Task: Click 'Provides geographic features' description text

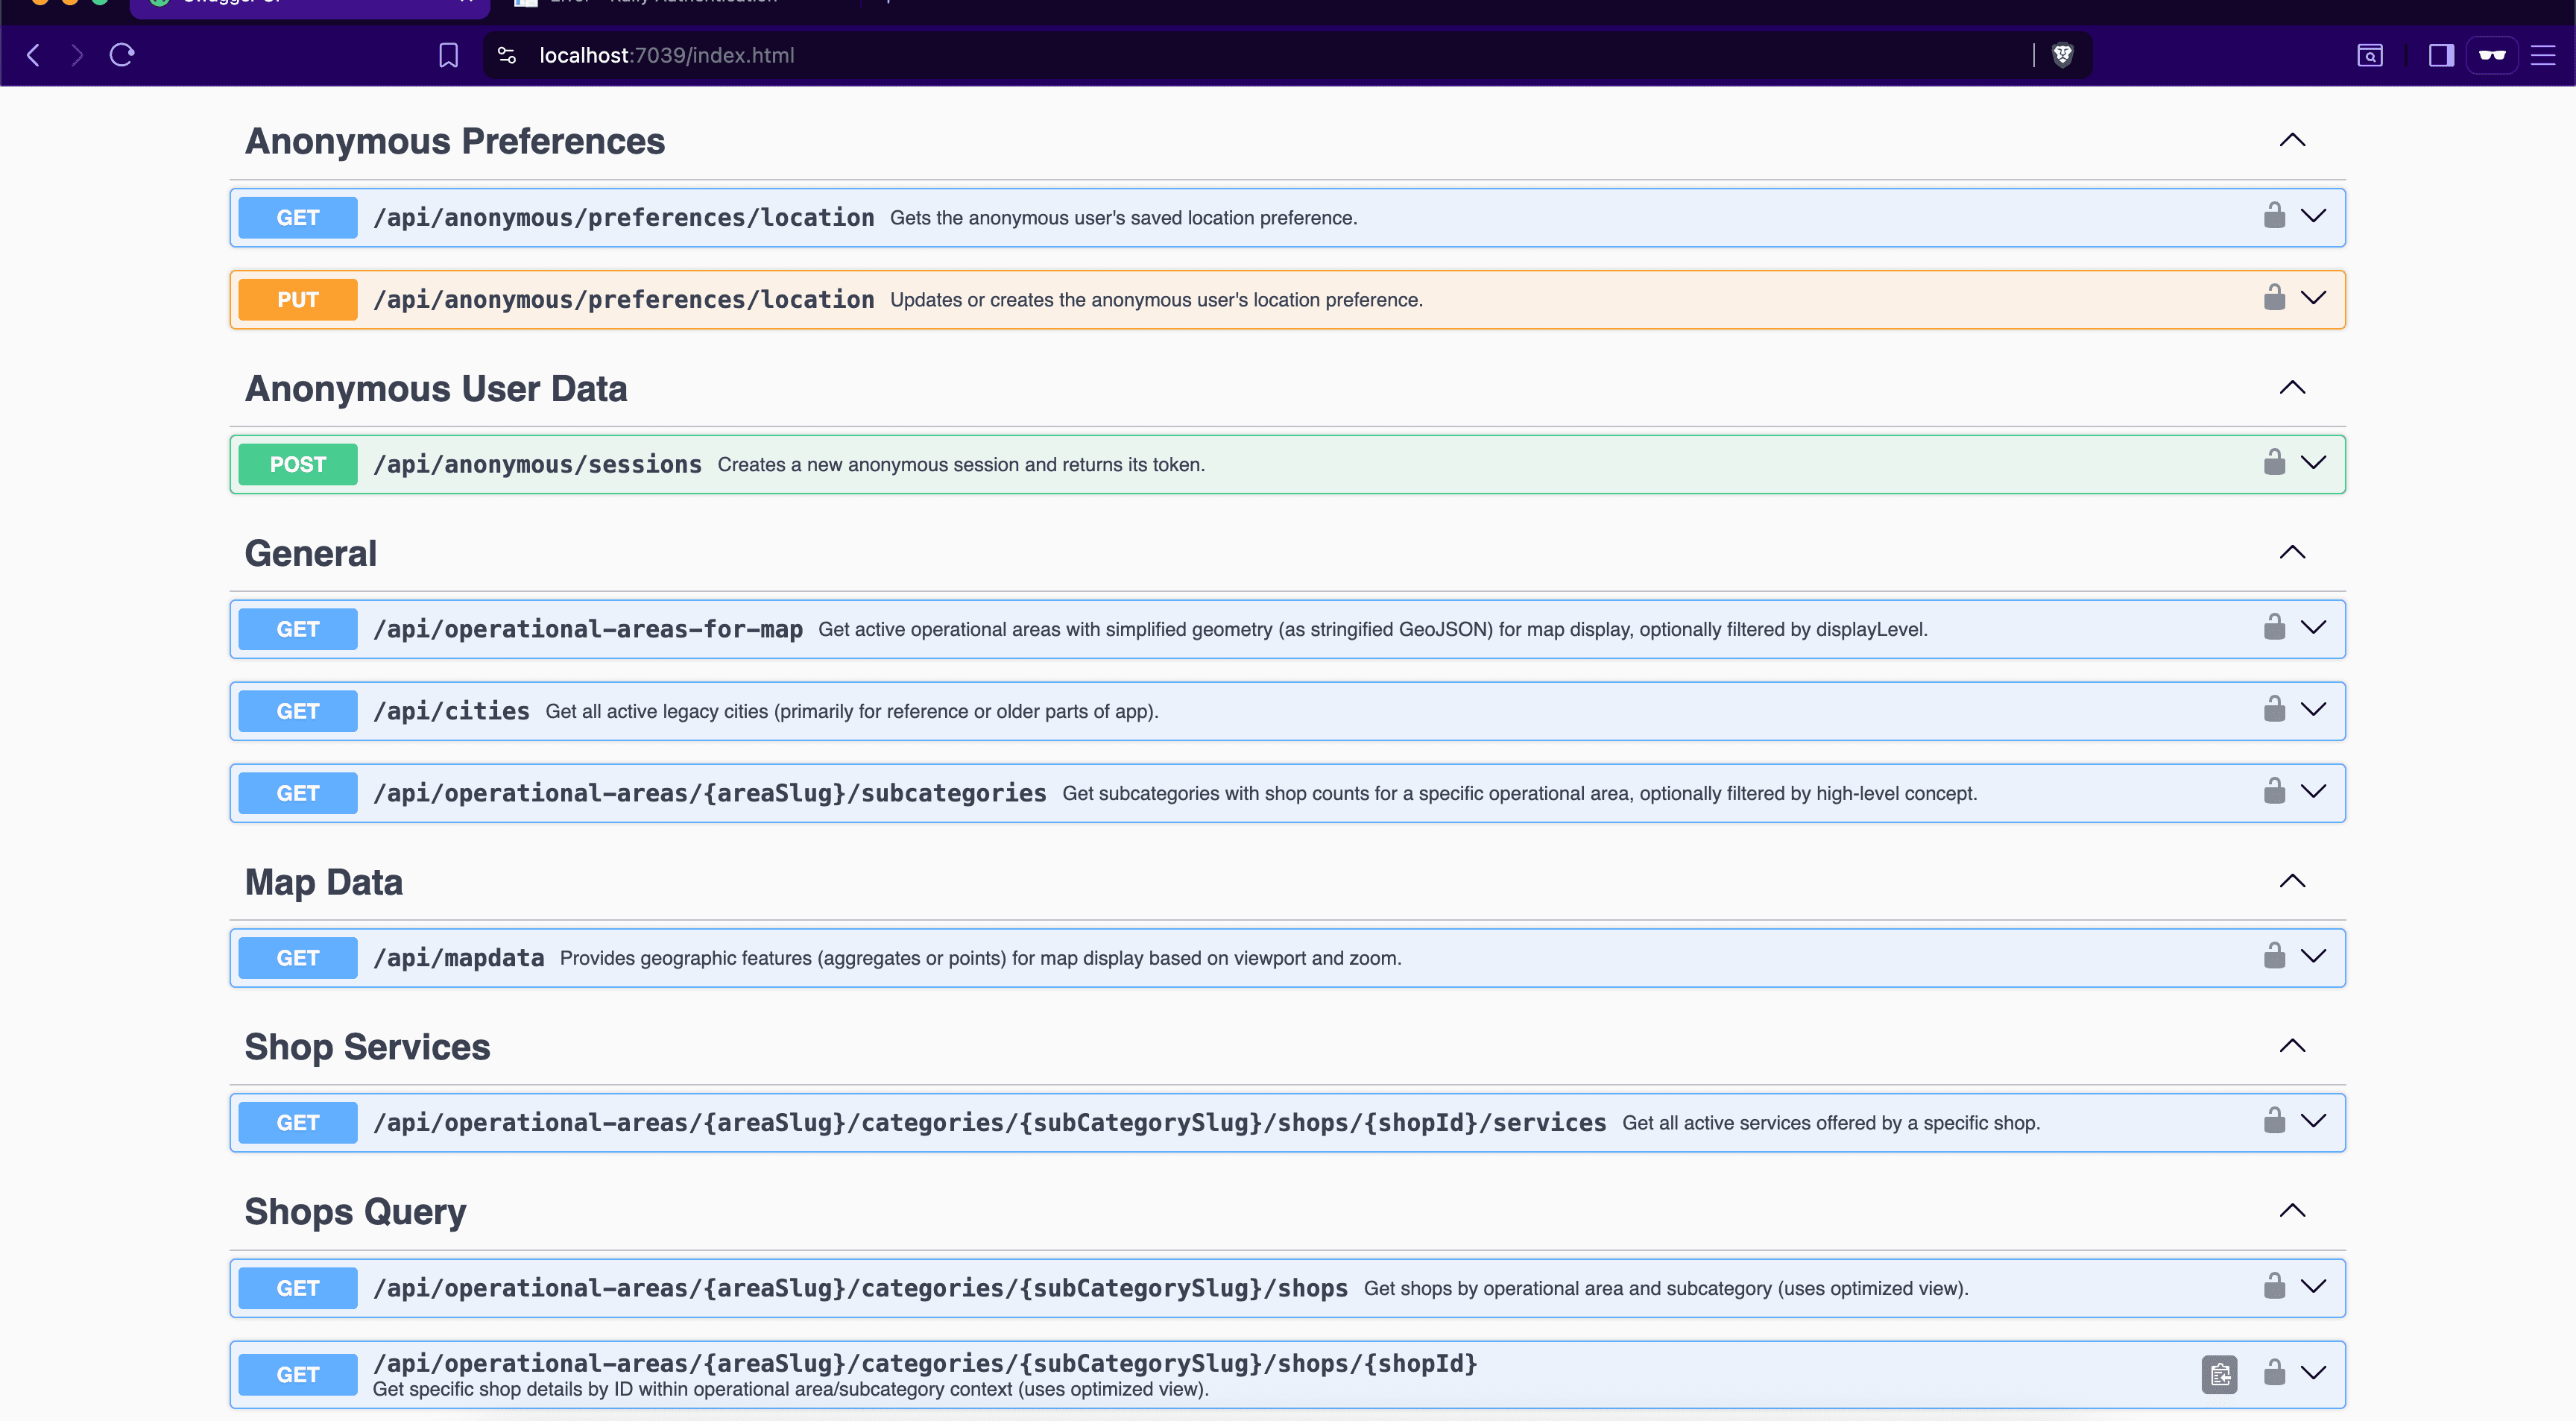Action: 981,958
